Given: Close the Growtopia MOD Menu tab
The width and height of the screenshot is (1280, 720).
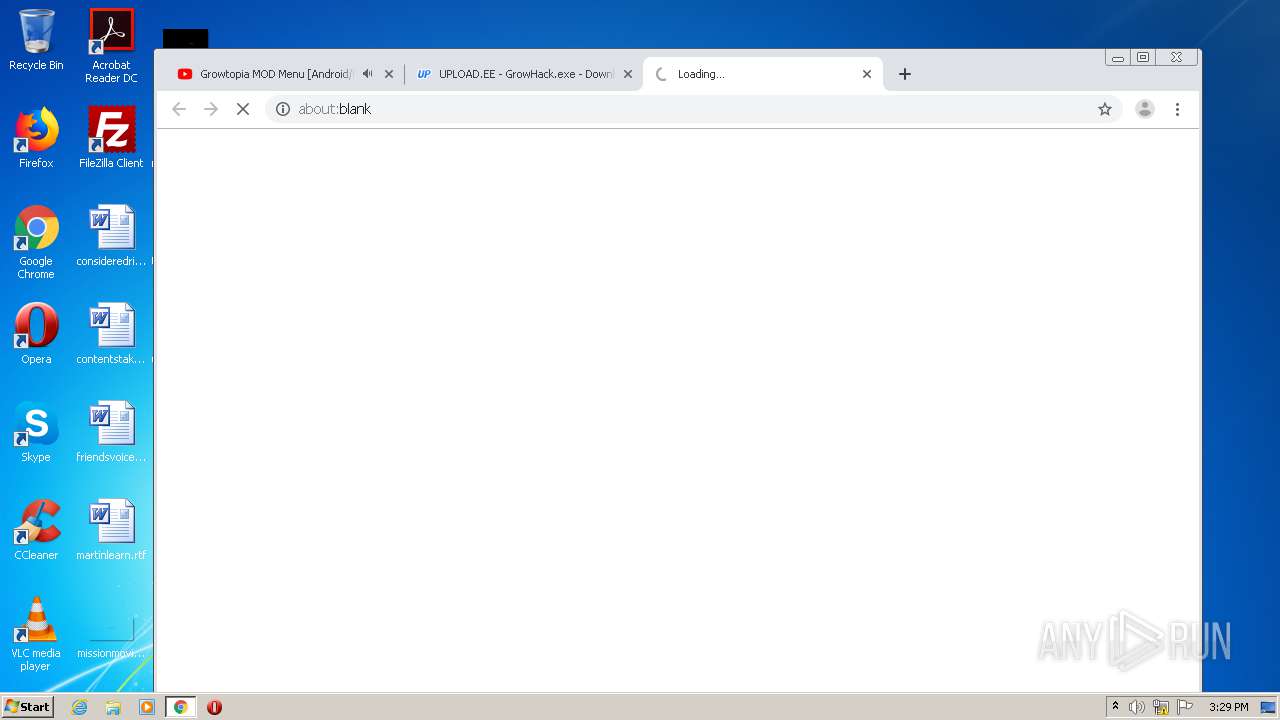Looking at the screenshot, I should coord(389,74).
